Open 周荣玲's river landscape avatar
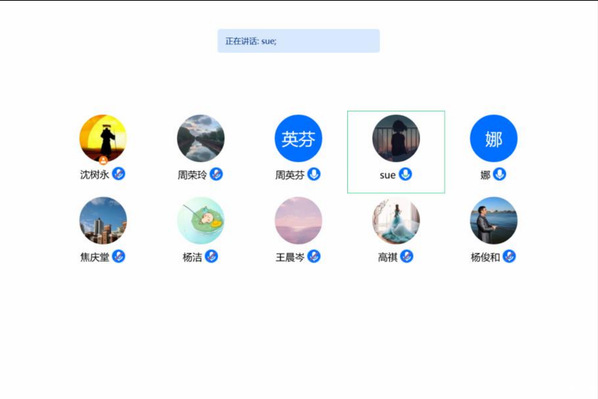 pos(201,138)
